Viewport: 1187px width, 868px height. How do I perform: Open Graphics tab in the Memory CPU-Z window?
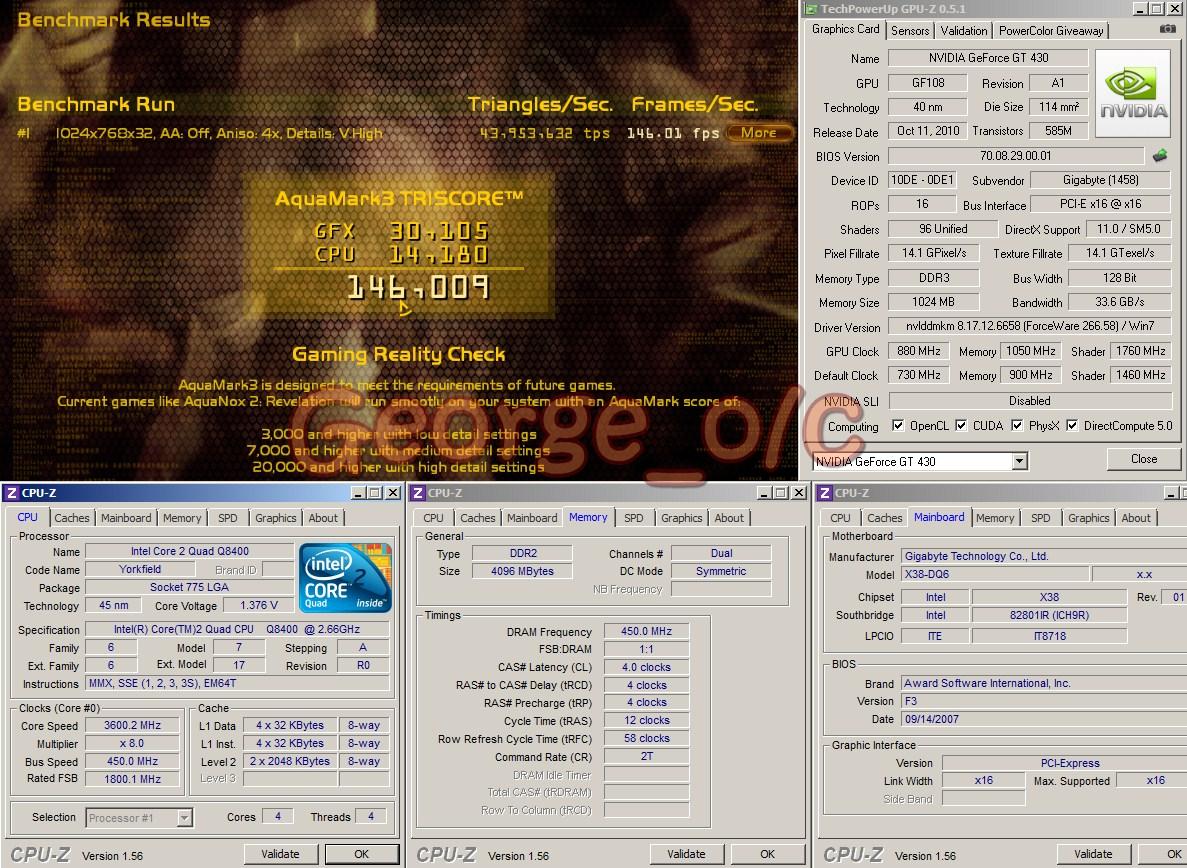click(681, 518)
